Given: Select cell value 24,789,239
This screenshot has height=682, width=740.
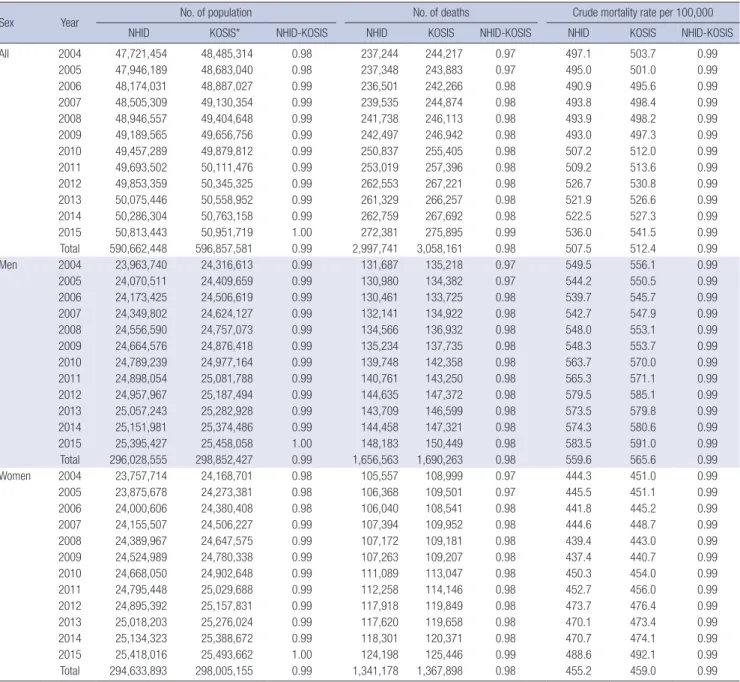Looking at the screenshot, I should [x=141, y=362].
